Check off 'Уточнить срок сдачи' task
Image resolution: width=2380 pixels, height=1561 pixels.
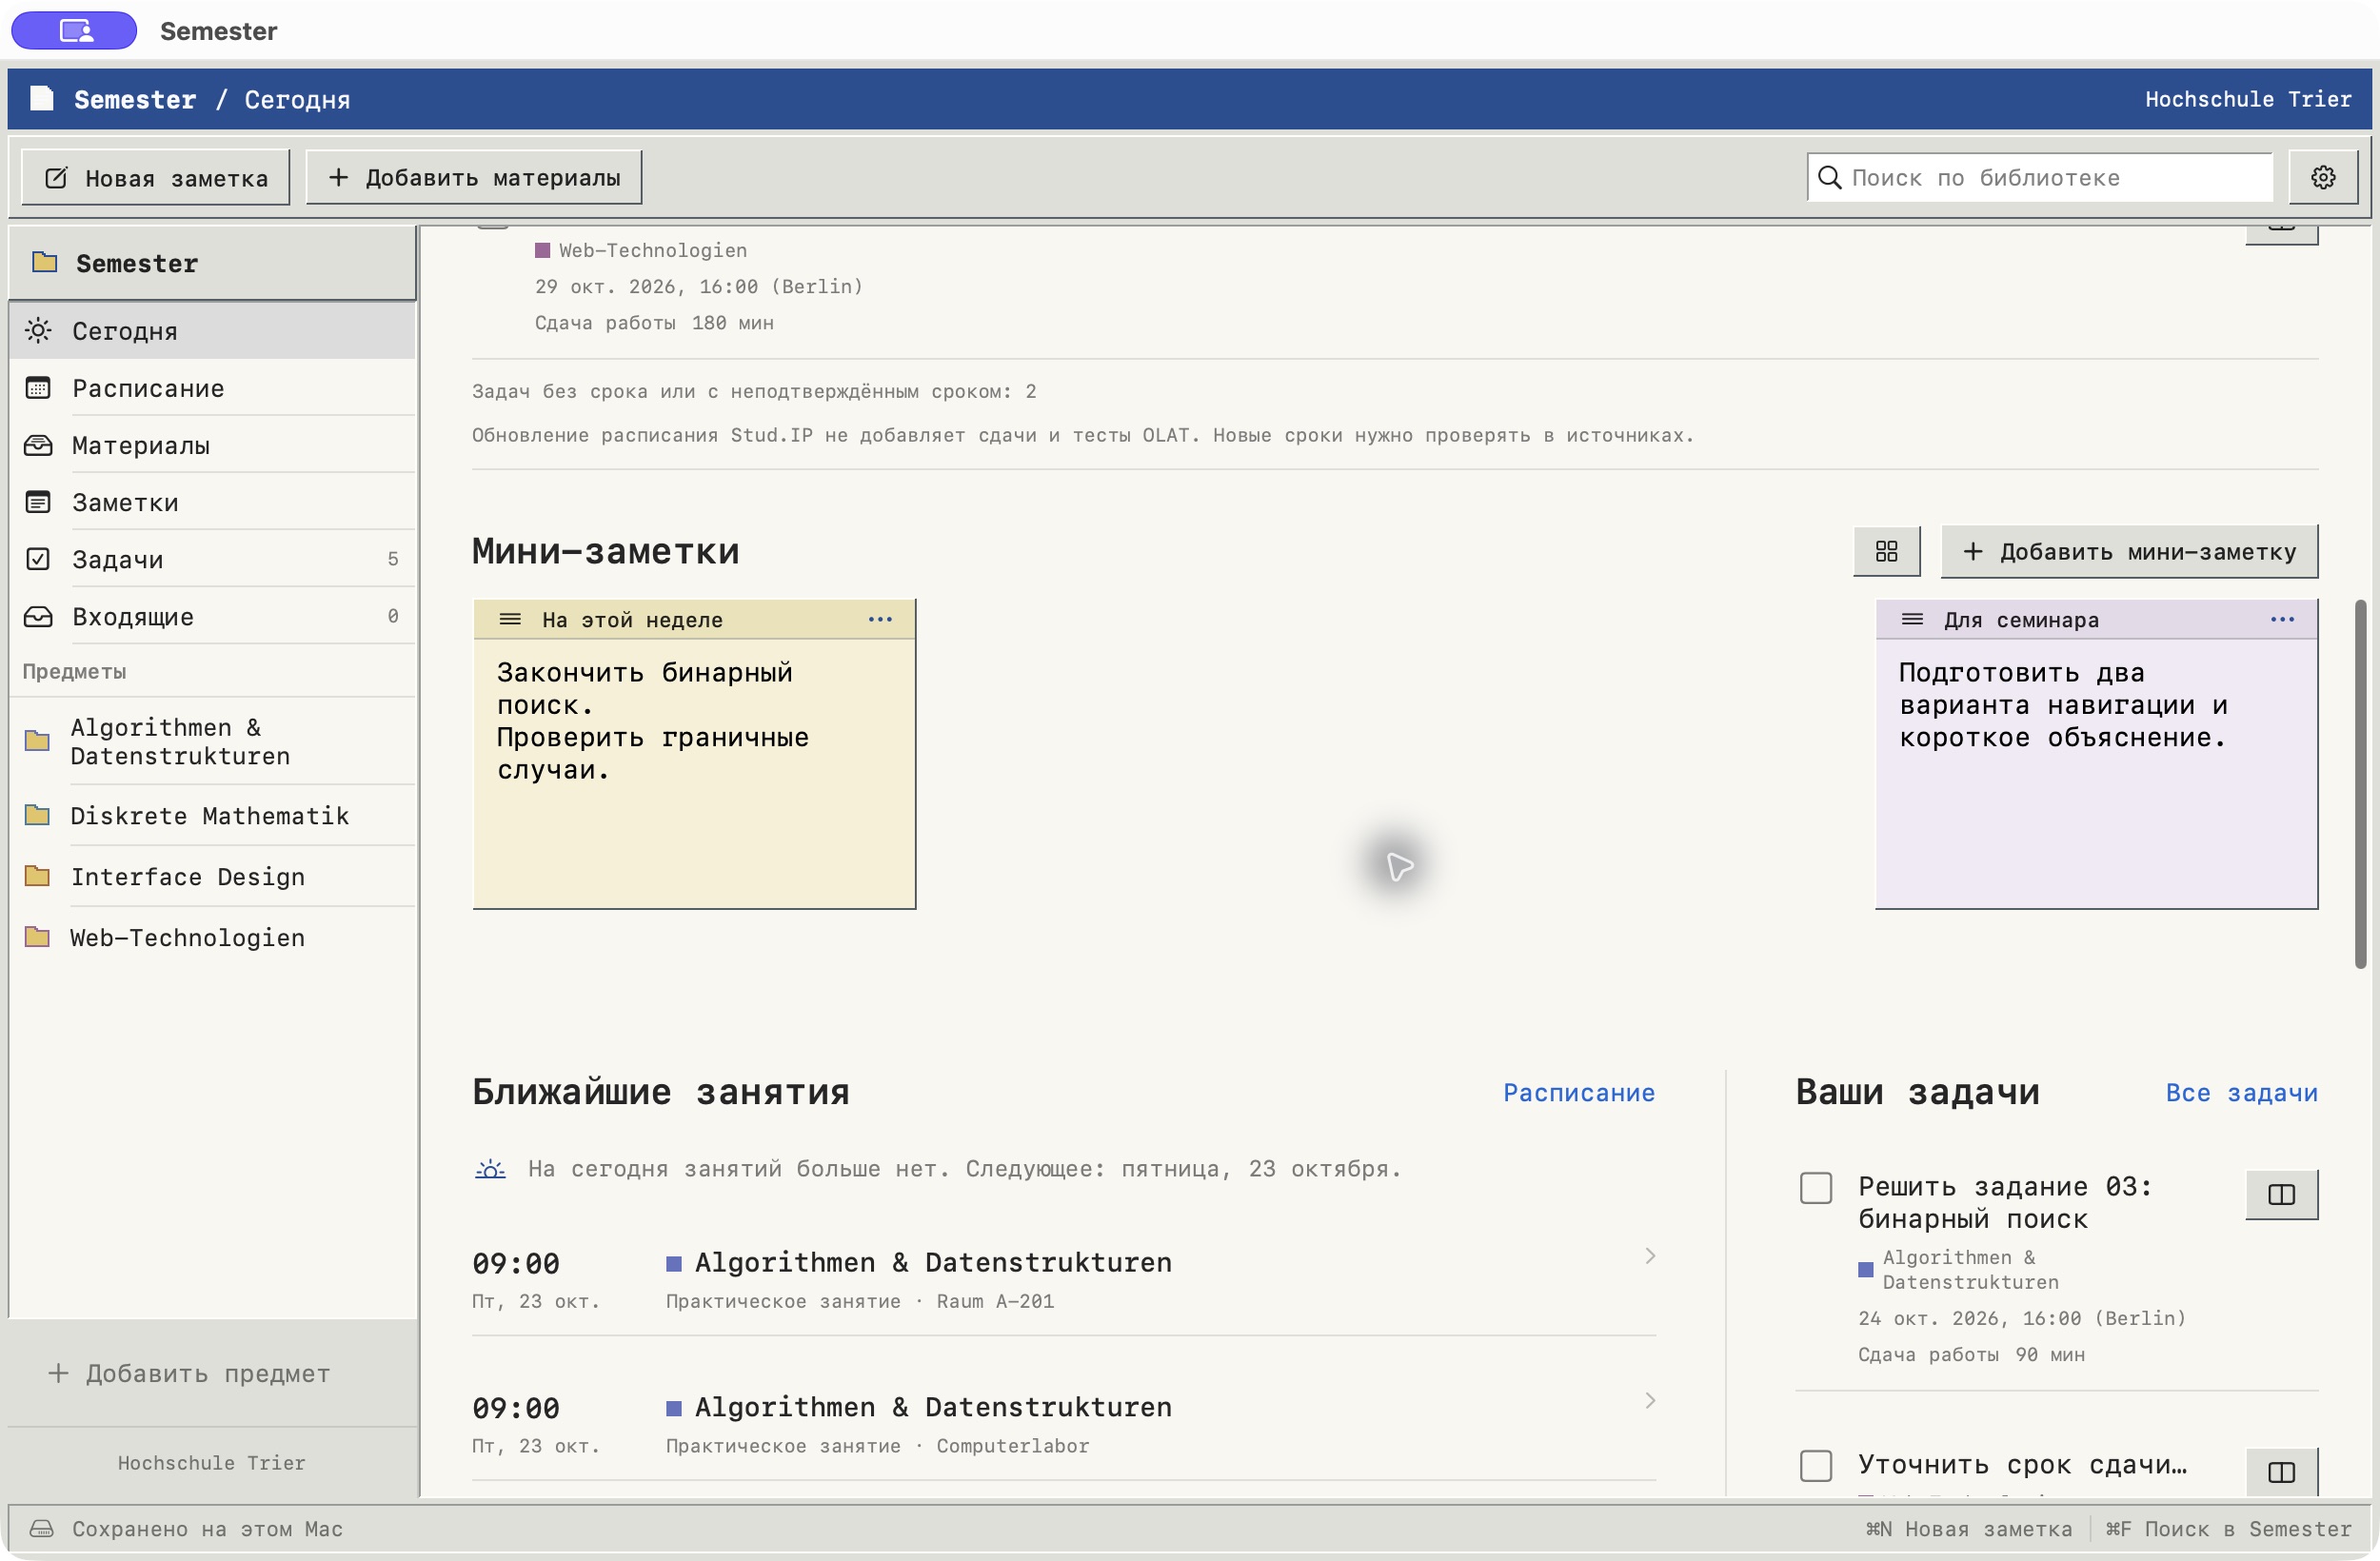click(1816, 1466)
